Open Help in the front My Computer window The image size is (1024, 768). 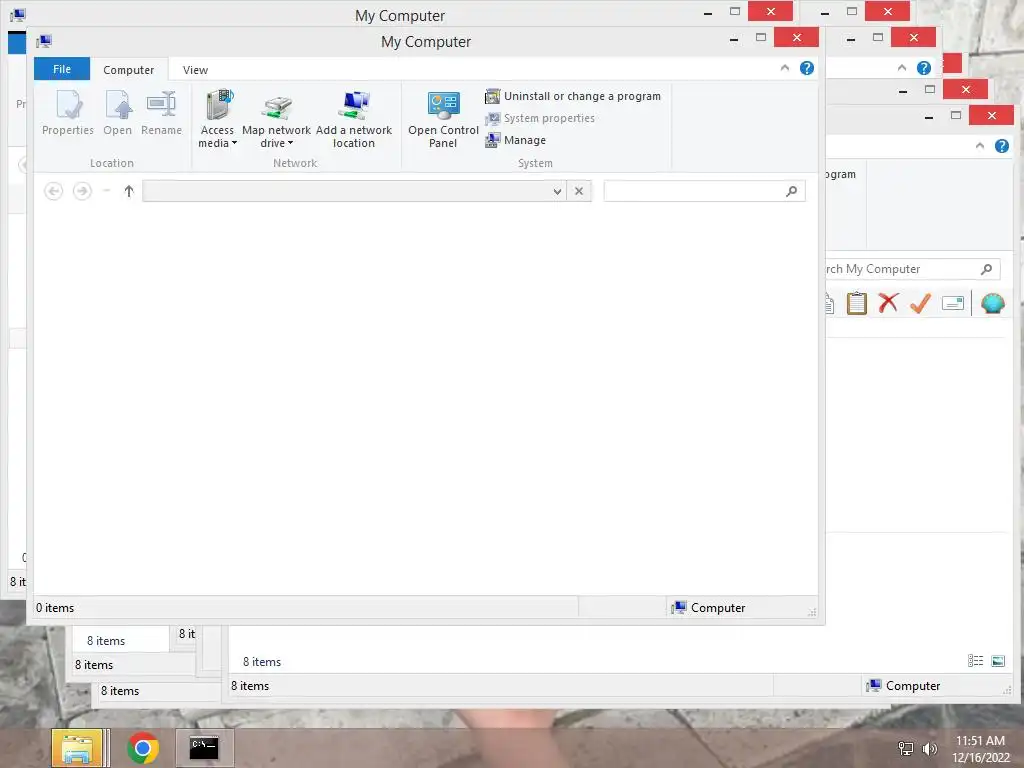click(x=807, y=68)
